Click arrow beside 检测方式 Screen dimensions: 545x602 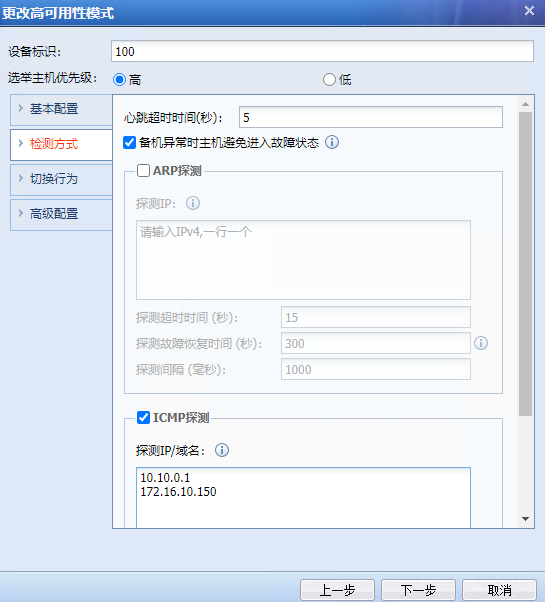coord(21,143)
